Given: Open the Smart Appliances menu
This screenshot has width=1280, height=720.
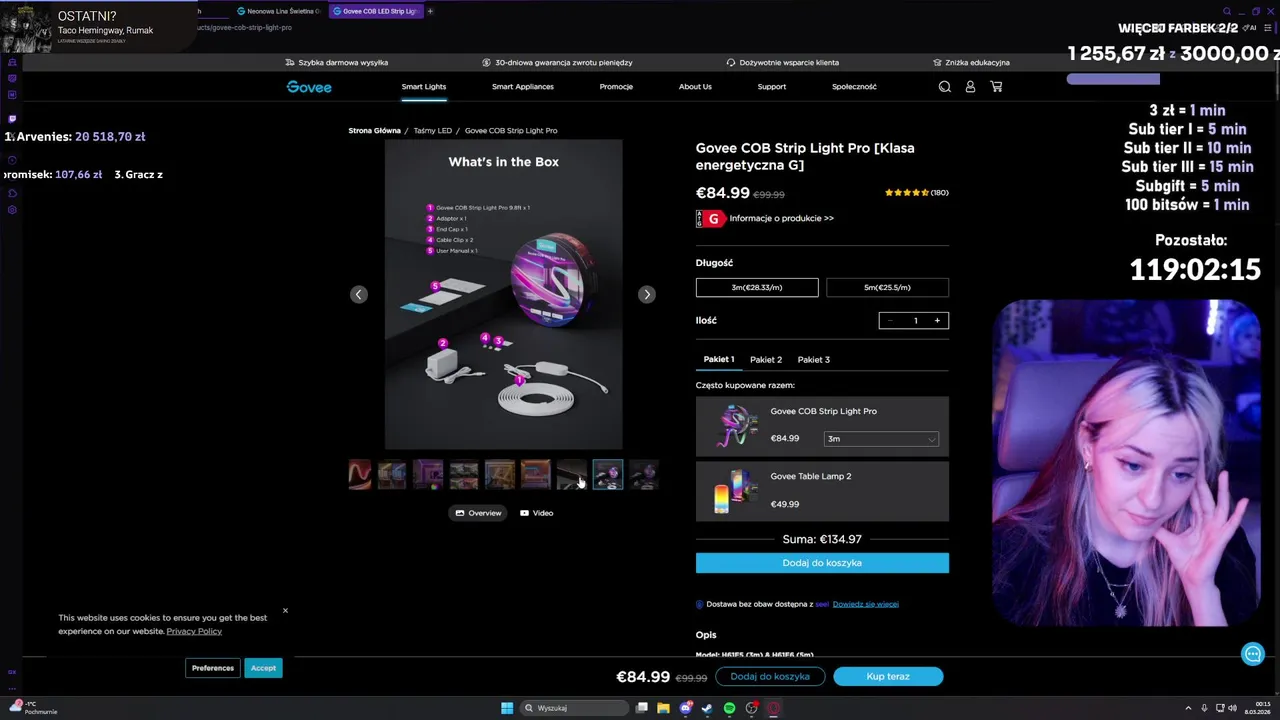Looking at the screenshot, I should [x=523, y=86].
